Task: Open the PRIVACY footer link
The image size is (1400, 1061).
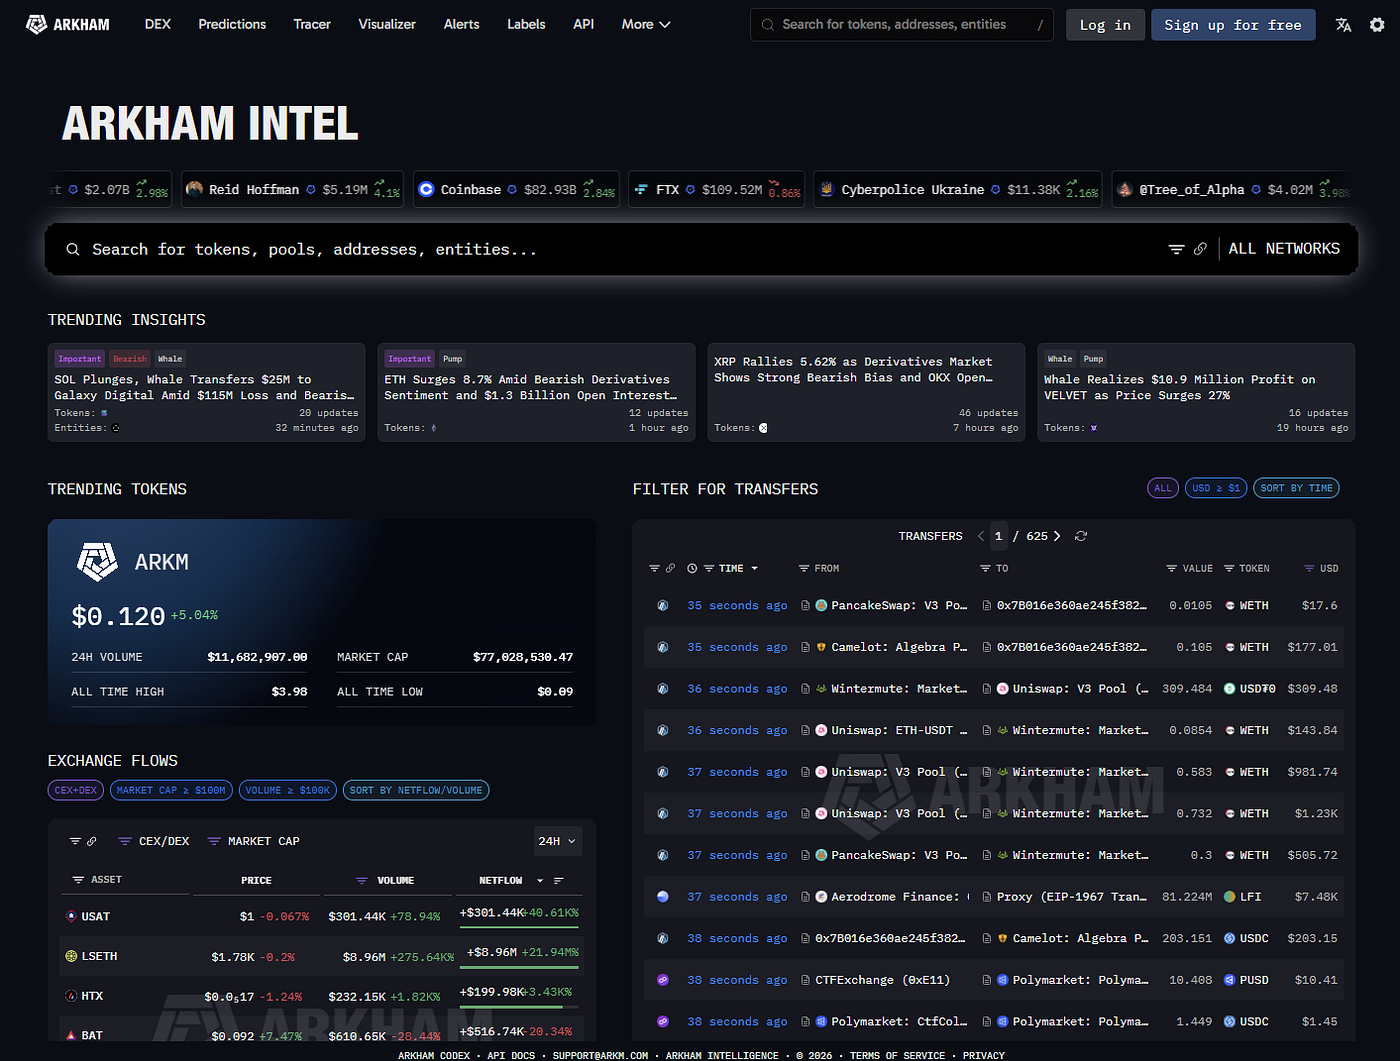Action: click(x=984, y=1055)
